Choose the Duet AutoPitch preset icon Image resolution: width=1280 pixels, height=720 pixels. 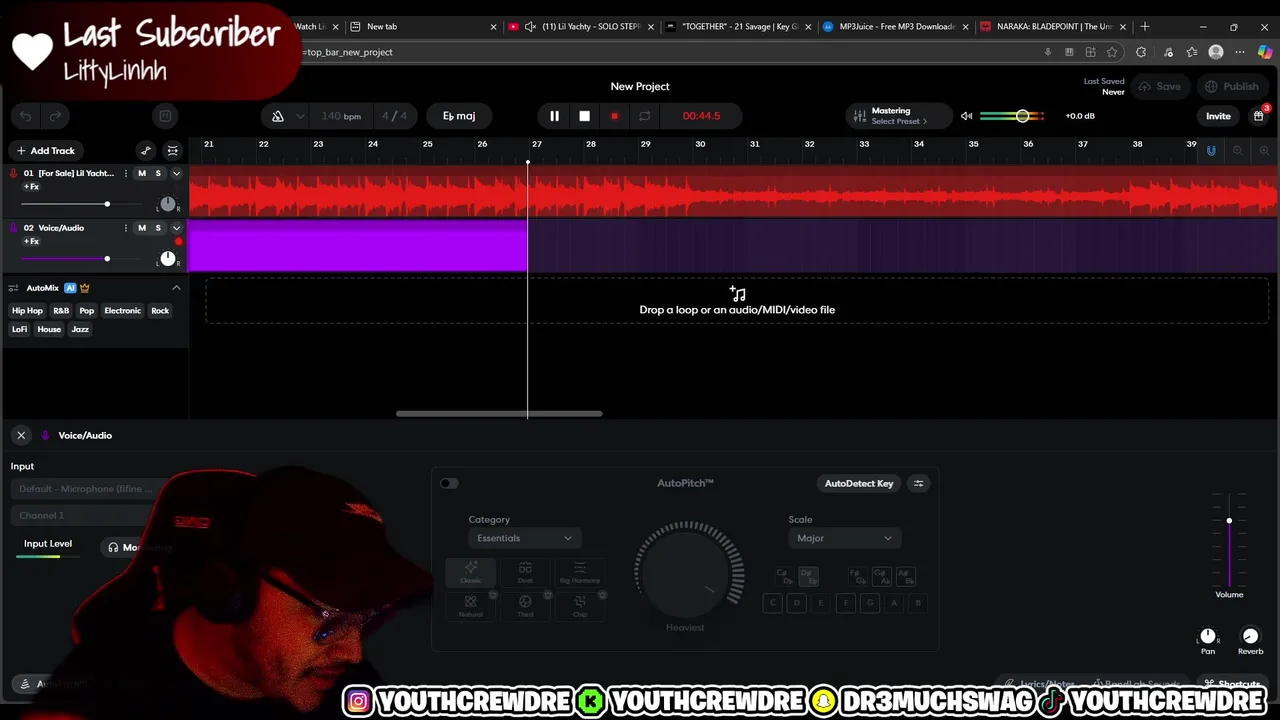[525, 572]
